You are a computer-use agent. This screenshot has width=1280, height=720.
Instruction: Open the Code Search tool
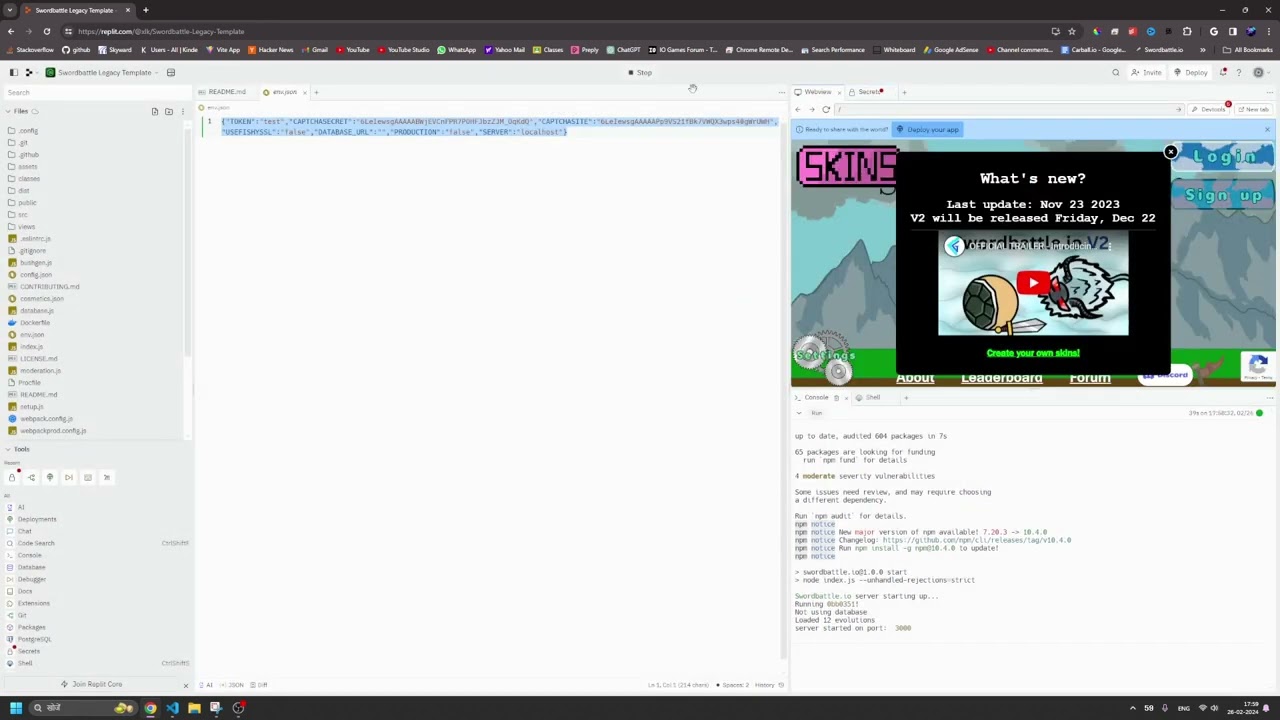pyautogui.click(x=31, y=543)
